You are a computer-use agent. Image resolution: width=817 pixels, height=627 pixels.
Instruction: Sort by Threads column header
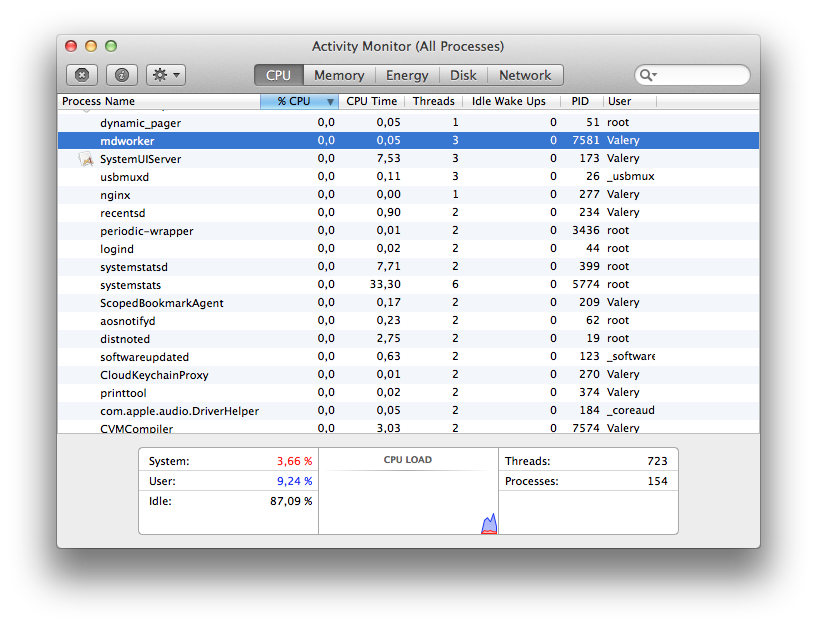pyautogui.click(x=434, y=101)
